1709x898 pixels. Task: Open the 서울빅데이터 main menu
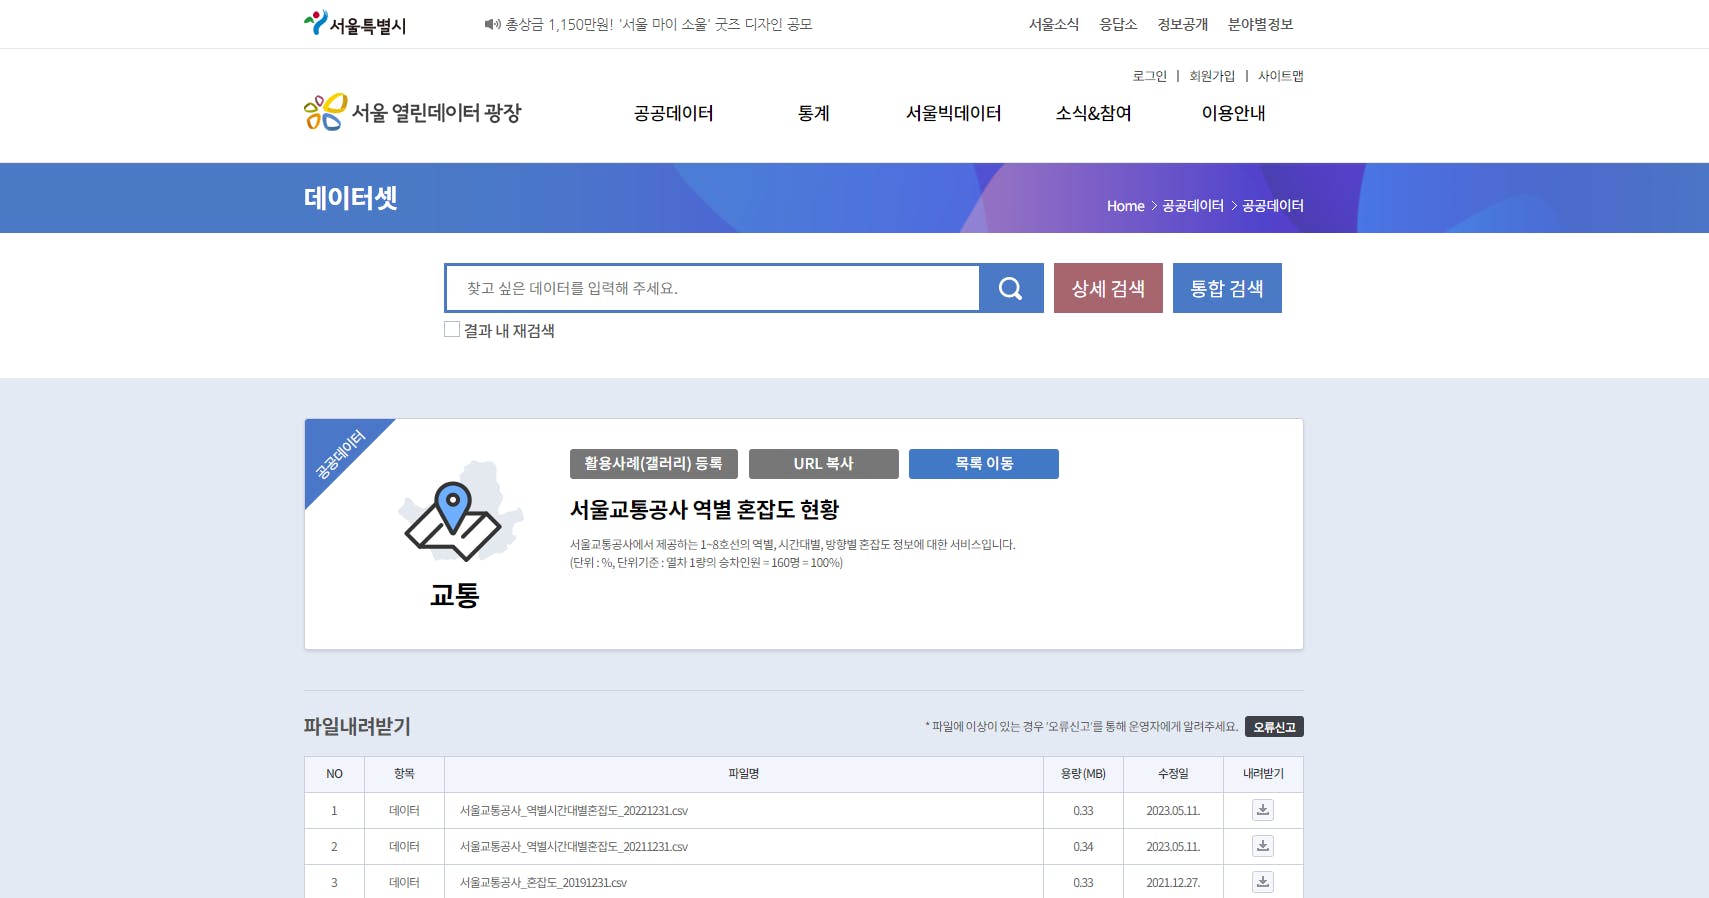pos(954,113)
